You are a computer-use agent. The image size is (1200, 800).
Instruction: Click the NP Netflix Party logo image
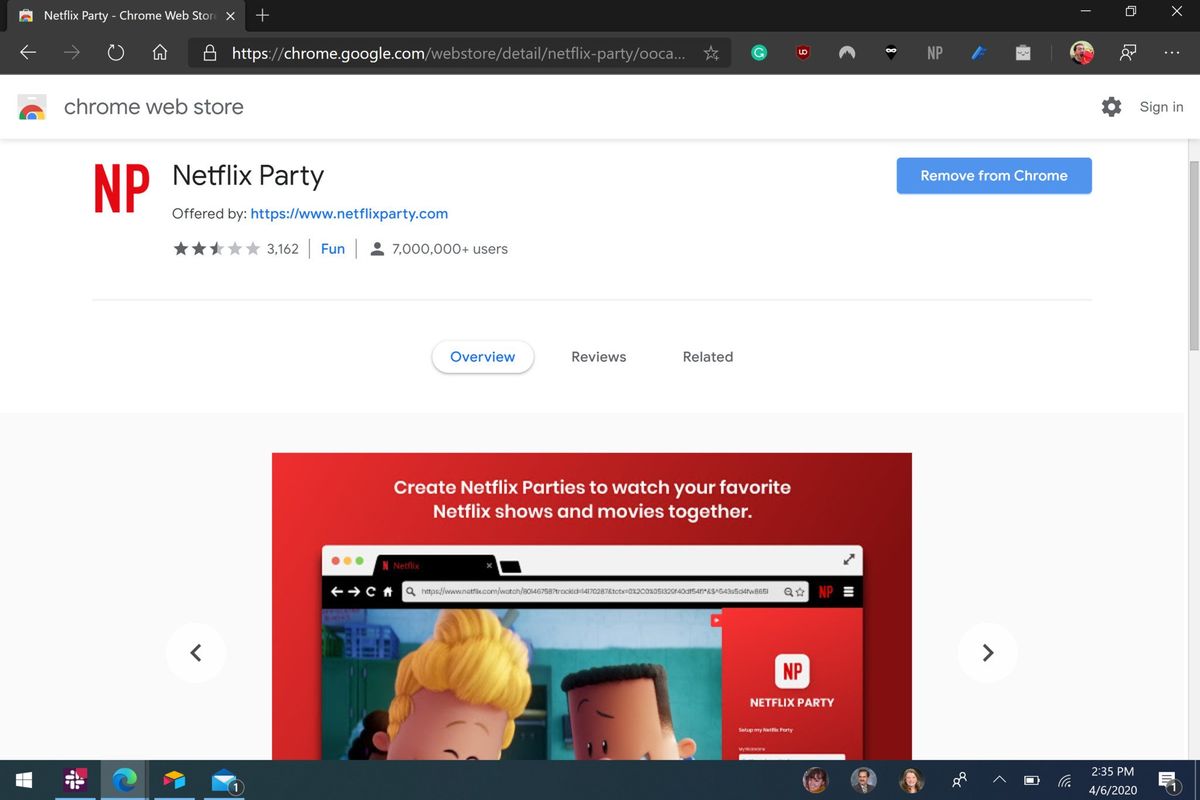120,187
